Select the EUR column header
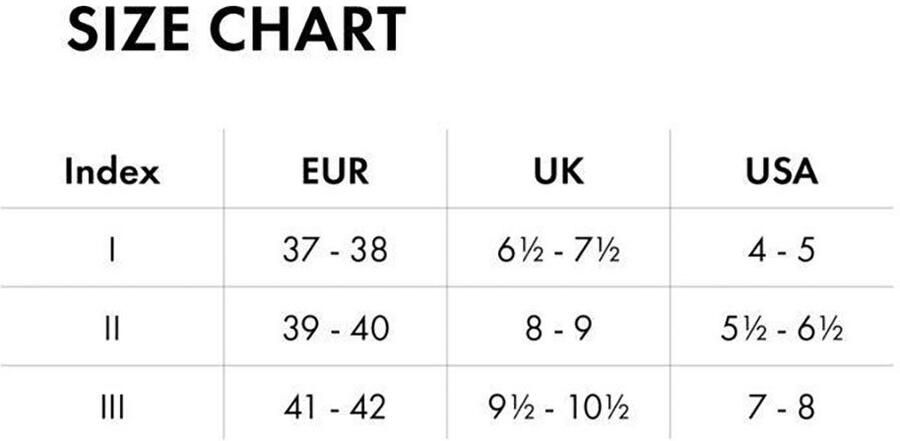 (x=335, y=172)
